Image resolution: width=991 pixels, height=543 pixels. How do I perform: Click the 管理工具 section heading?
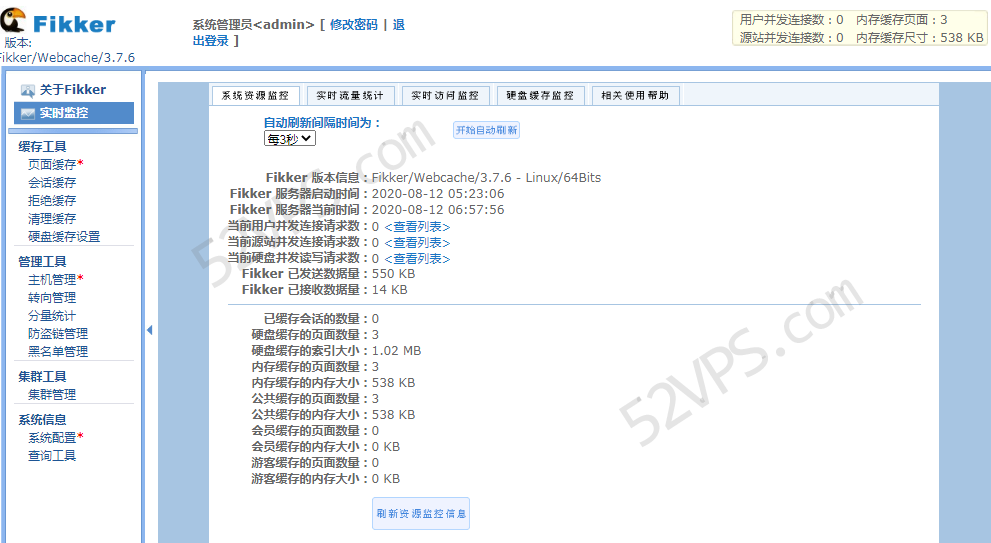(42, 262)
